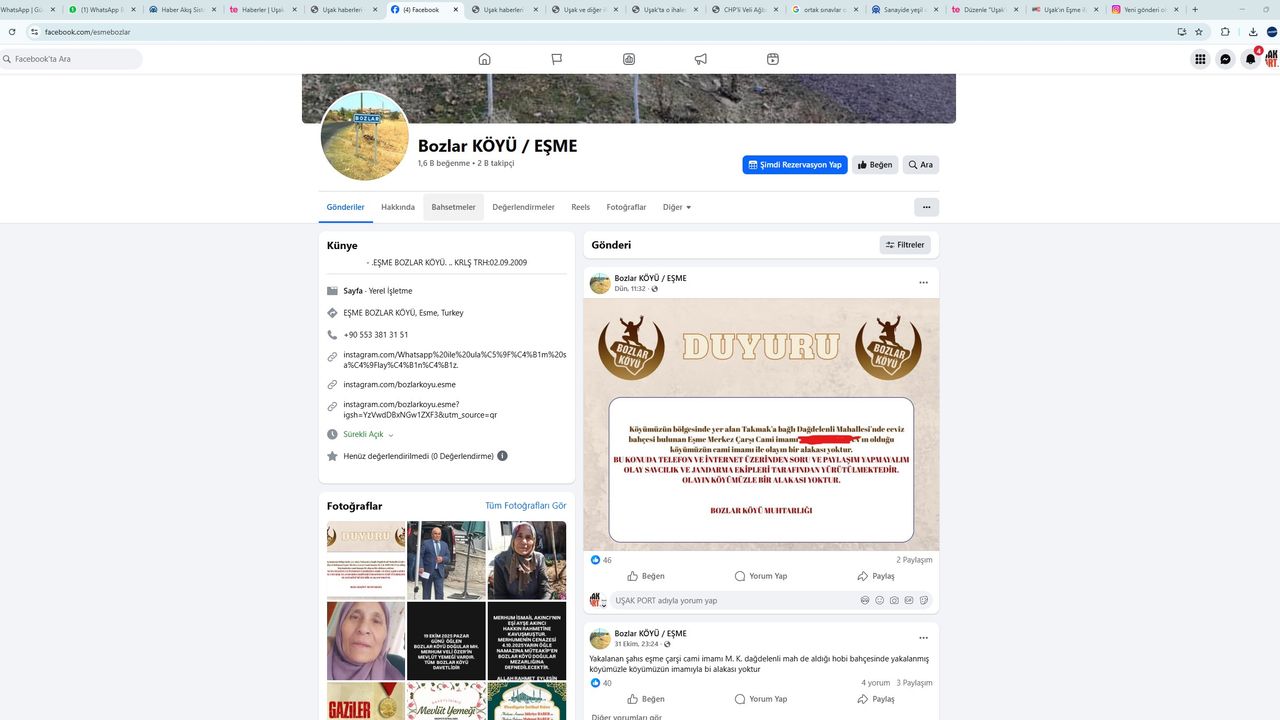The image size is (1280, 720).
Task: Open the notifications bell icon
Action: [1250, 59]
